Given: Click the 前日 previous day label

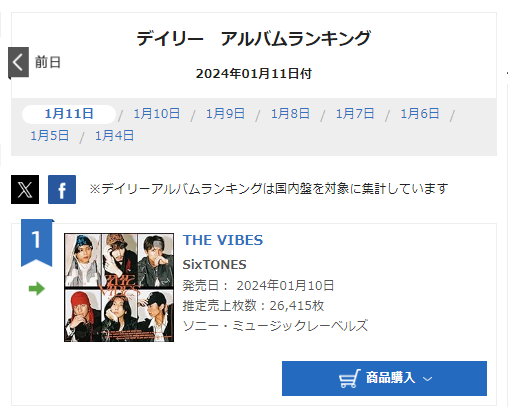Looking at the screenshot, I should pos(48,62).
